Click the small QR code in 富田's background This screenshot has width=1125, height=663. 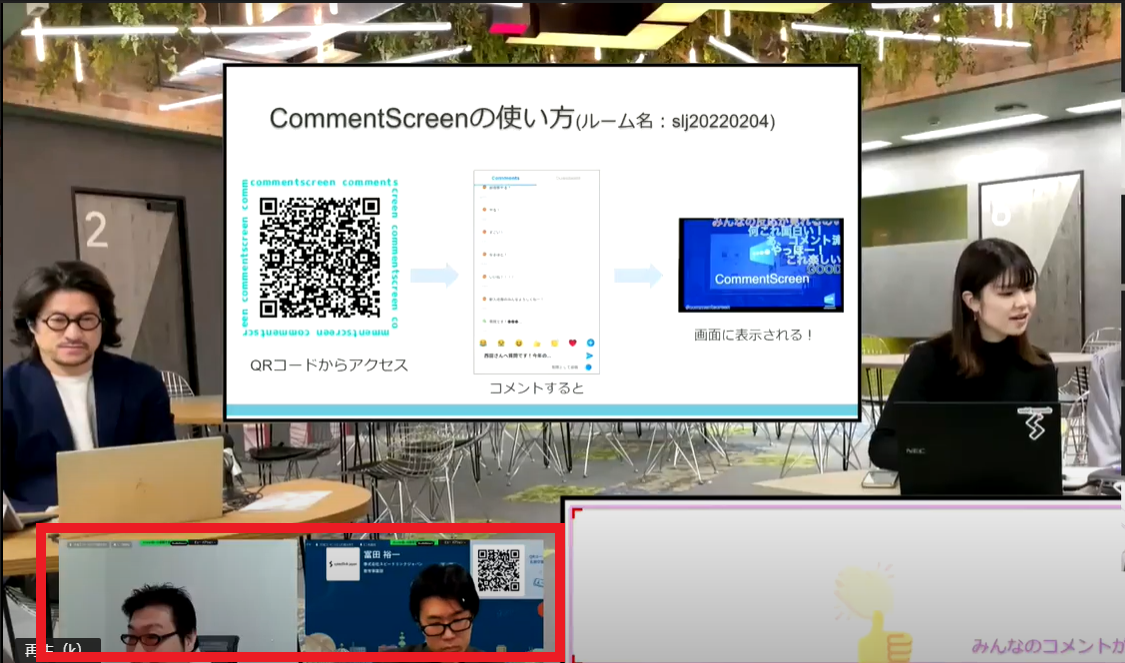pos(498,570)
